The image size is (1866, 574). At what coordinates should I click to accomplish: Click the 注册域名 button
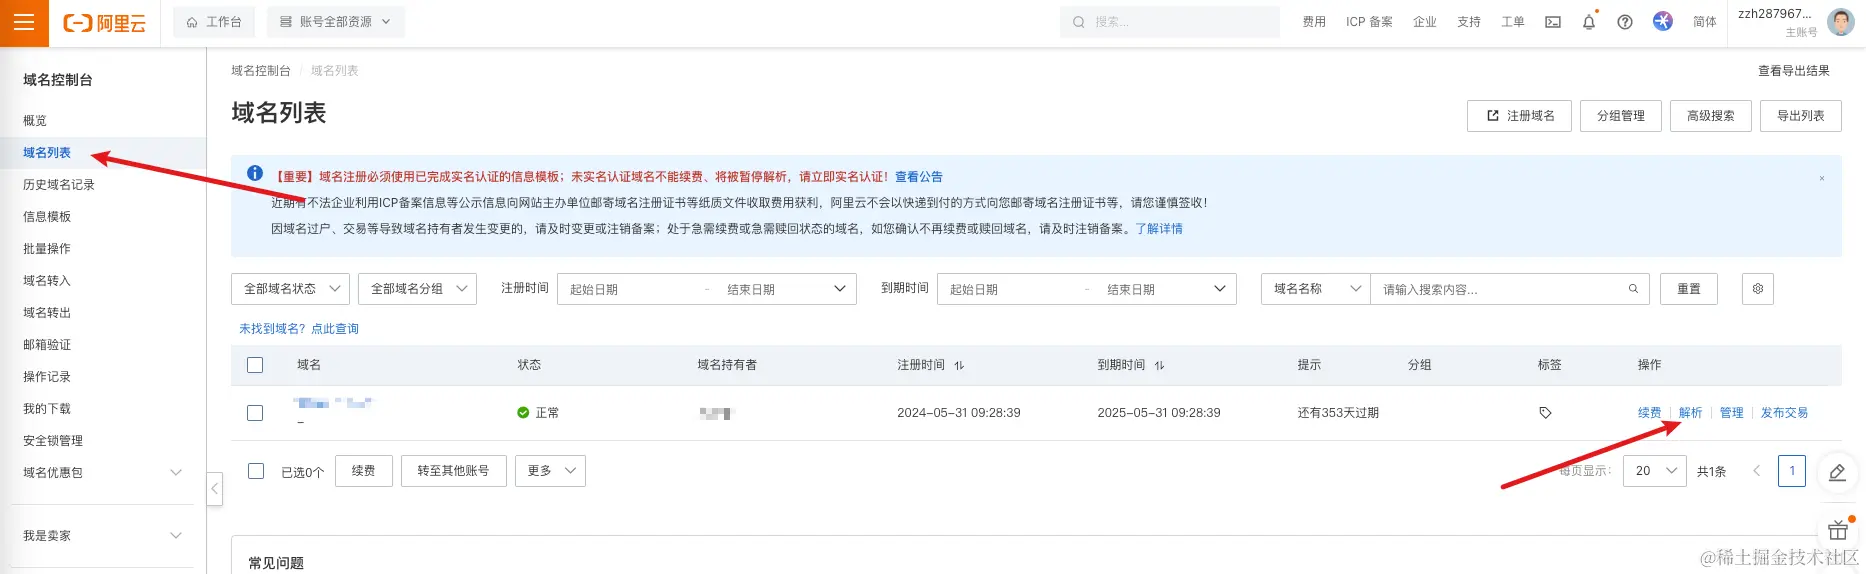(1519, 116)
